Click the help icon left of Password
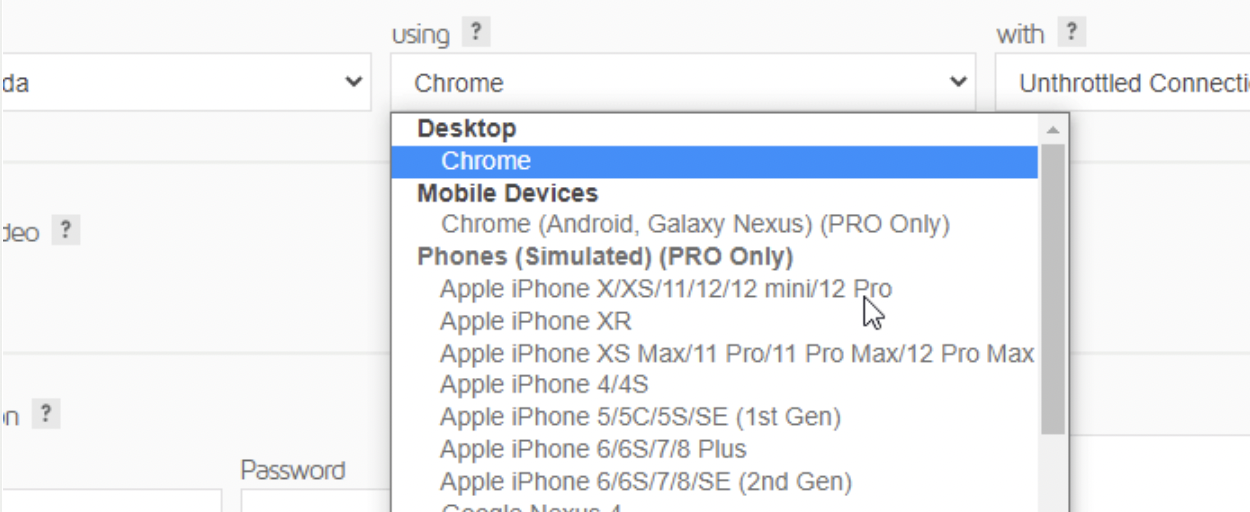This screenshot has height=512, width=1250. pos(46,413)
